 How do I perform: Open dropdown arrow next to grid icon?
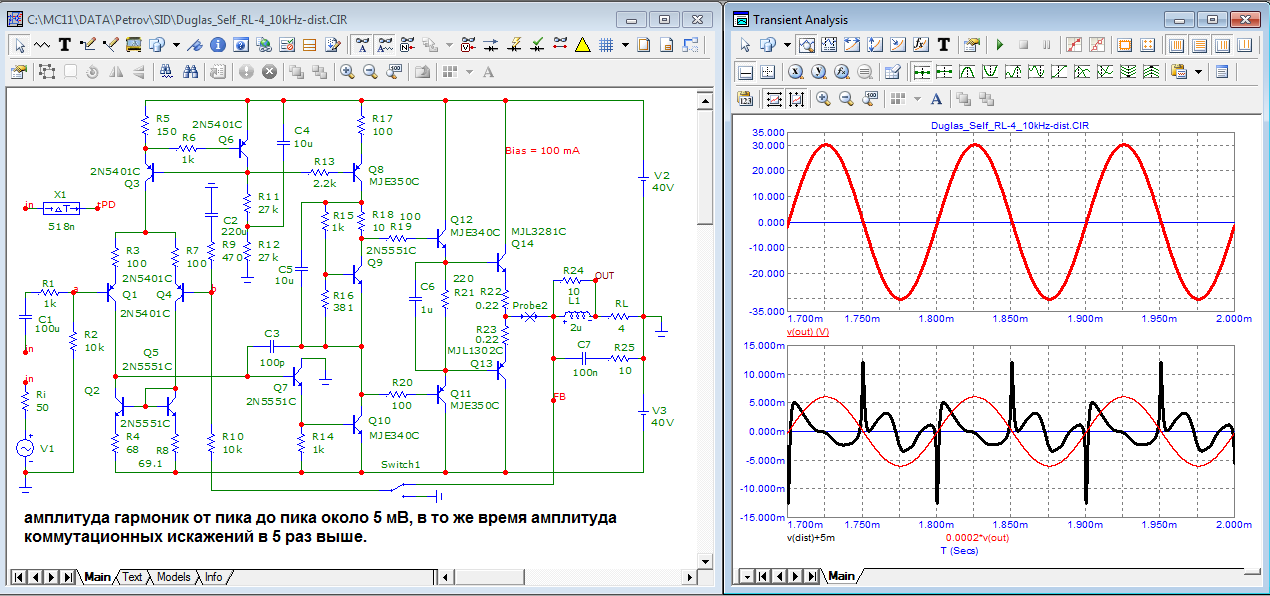point(626,45)
